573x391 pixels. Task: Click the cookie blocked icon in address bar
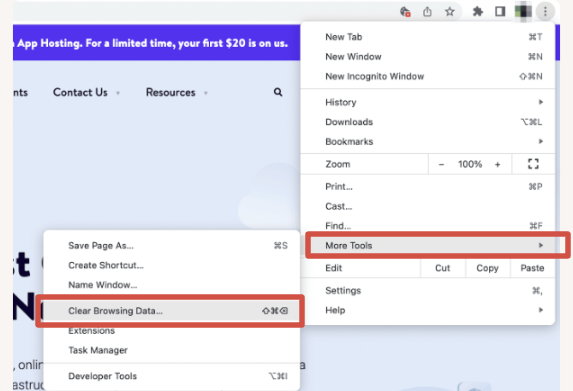405,12
